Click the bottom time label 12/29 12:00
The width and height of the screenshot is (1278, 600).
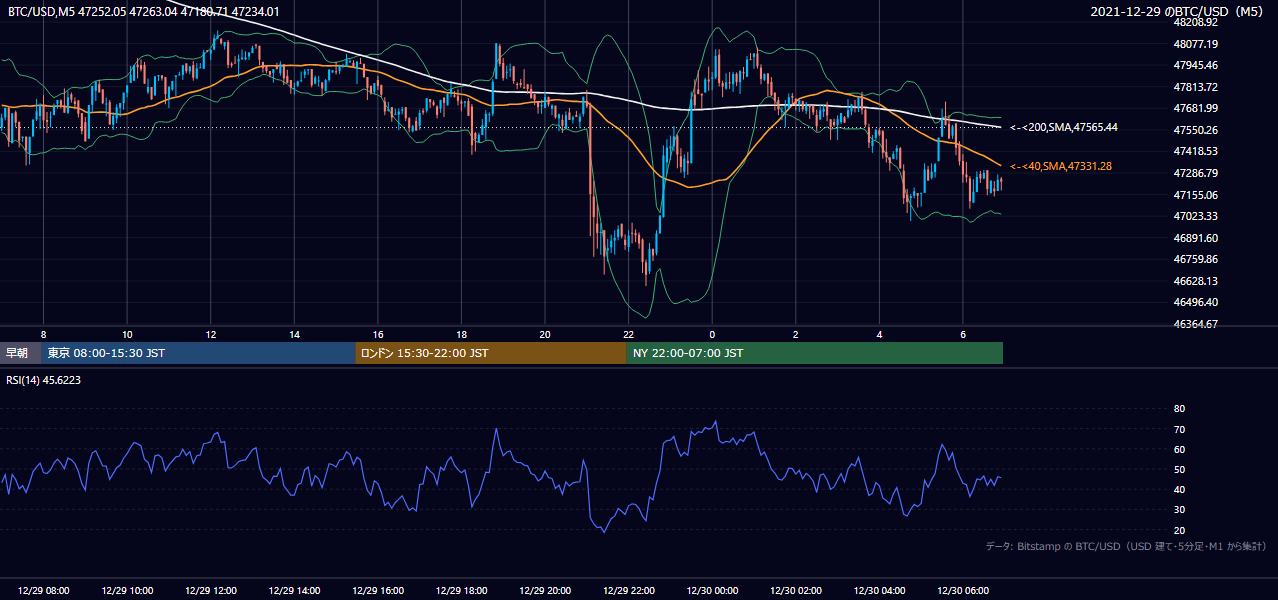pyautogui.click(x=211, y=591)
